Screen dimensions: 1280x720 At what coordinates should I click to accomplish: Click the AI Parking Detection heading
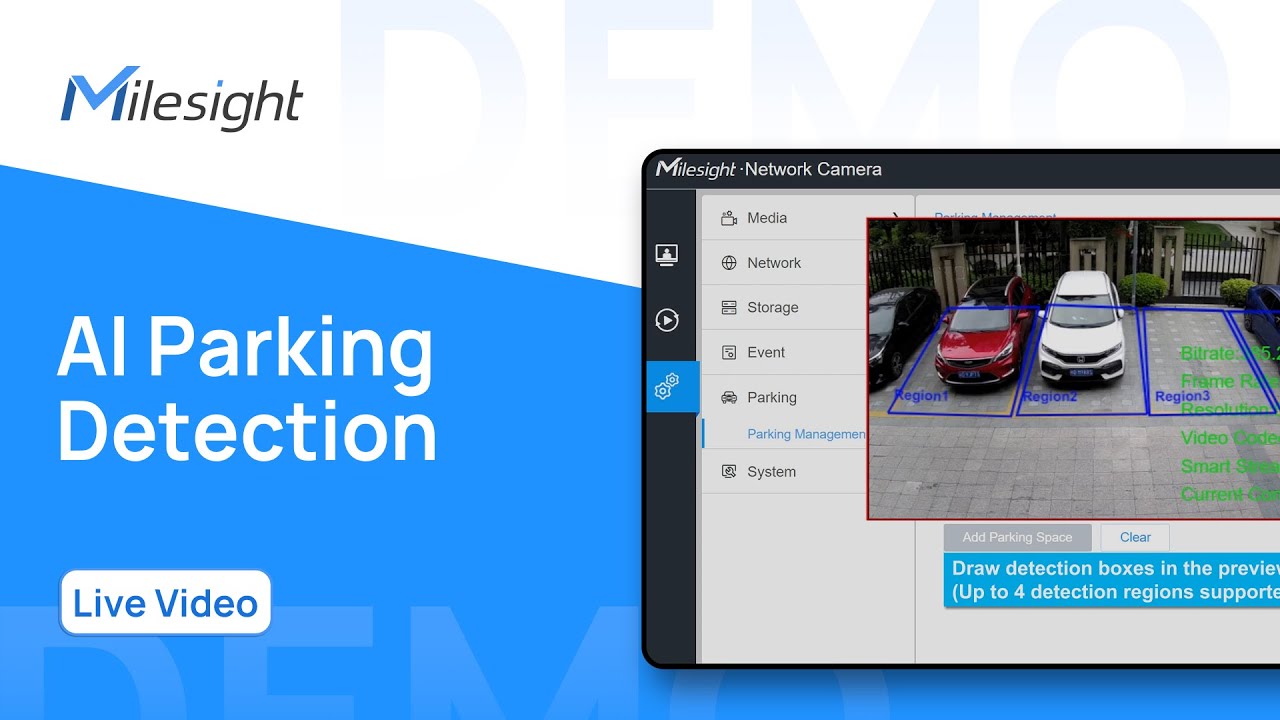tap(247, 388)
